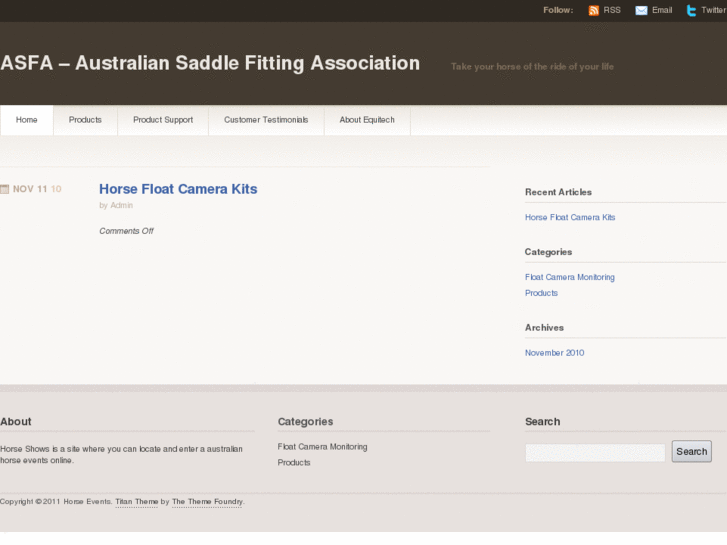The height and width of the screenshot is (545, 727).
Task: Focus the footer search text field
Action: [x=595, y=453]
